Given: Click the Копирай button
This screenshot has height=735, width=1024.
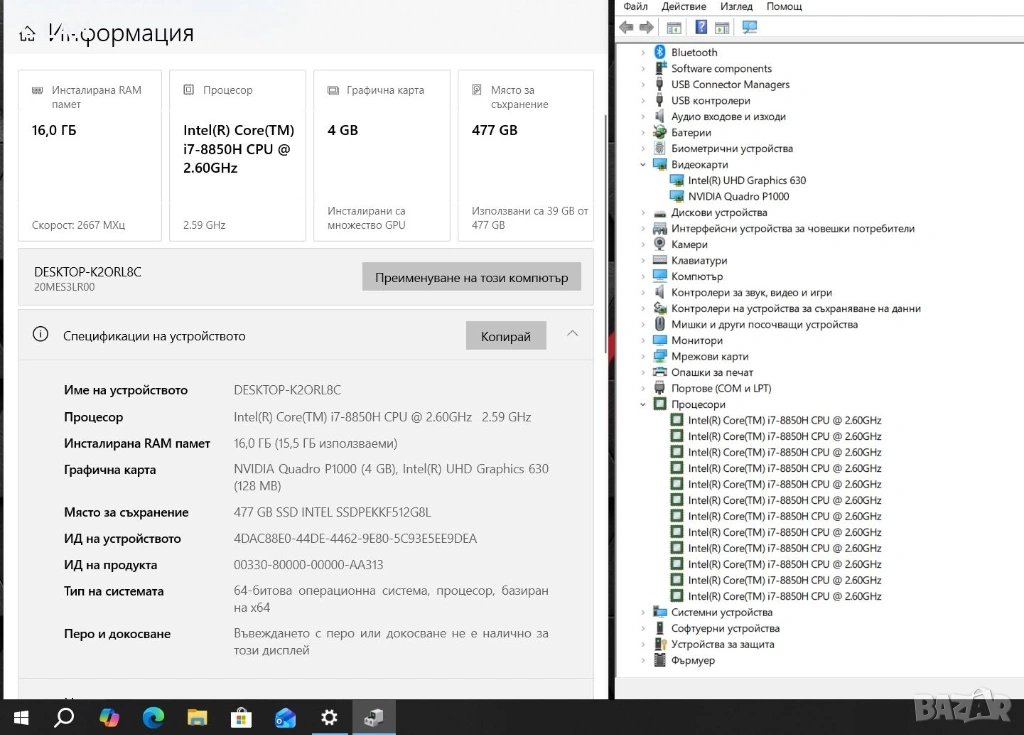Looking at the screenshot, I should 506,336.
